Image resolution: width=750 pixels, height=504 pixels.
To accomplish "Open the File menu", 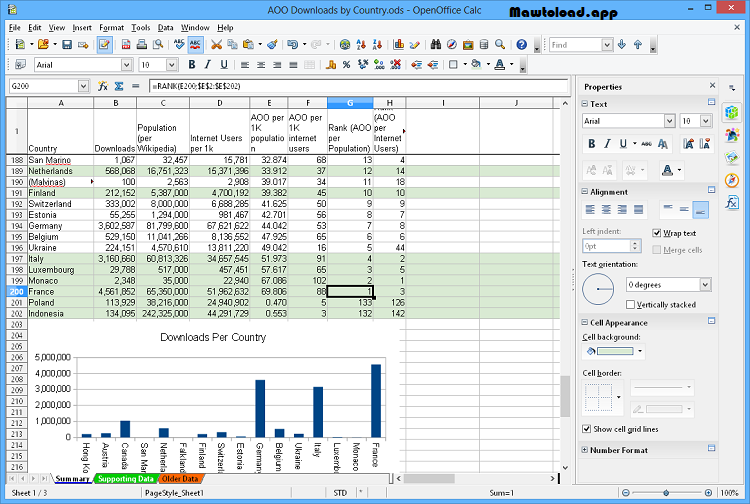I will pos(14,28).
